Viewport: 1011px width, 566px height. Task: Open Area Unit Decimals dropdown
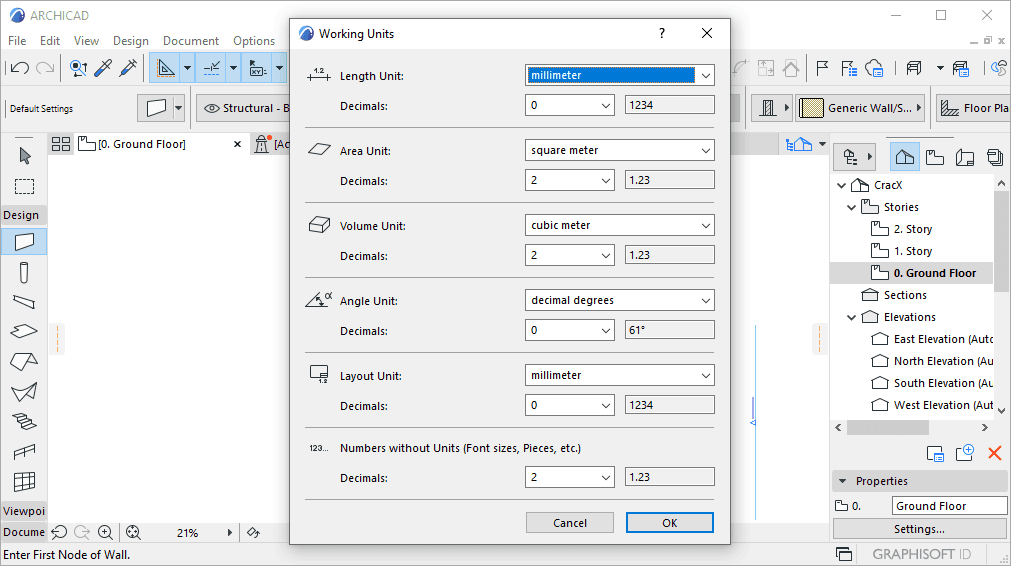(569, 181)
